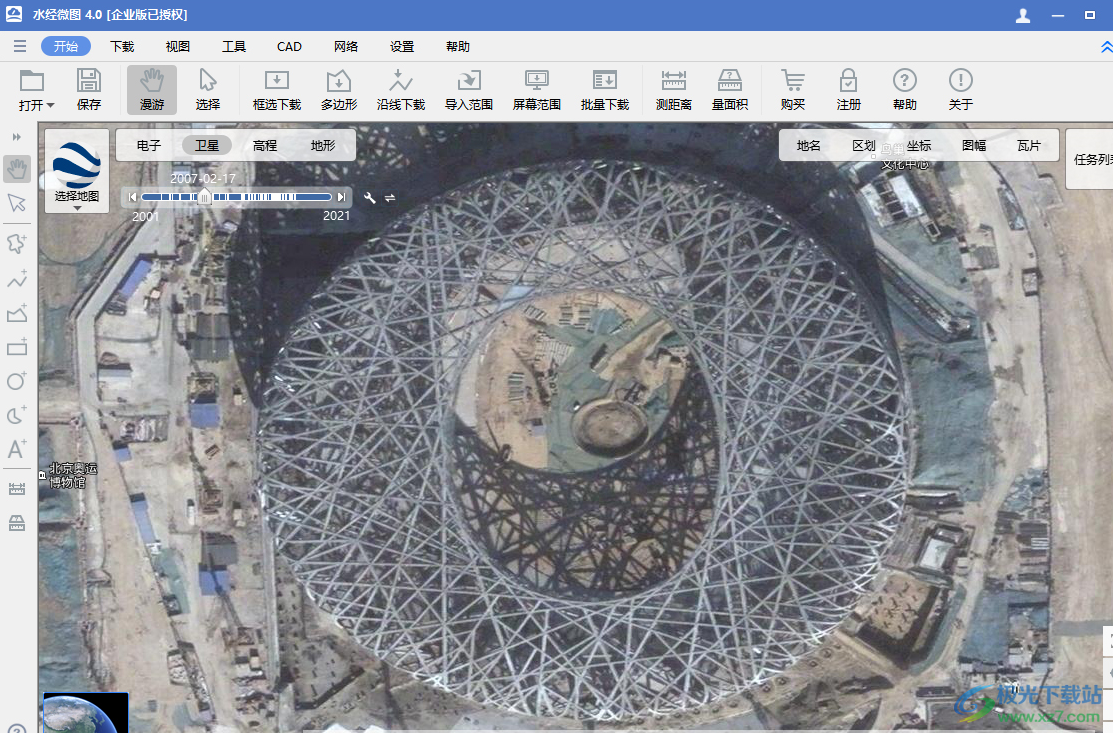This screenshot has height=733, width=1113.
Task: Switch map type to 电子
Action: click(x=149, y=145)
